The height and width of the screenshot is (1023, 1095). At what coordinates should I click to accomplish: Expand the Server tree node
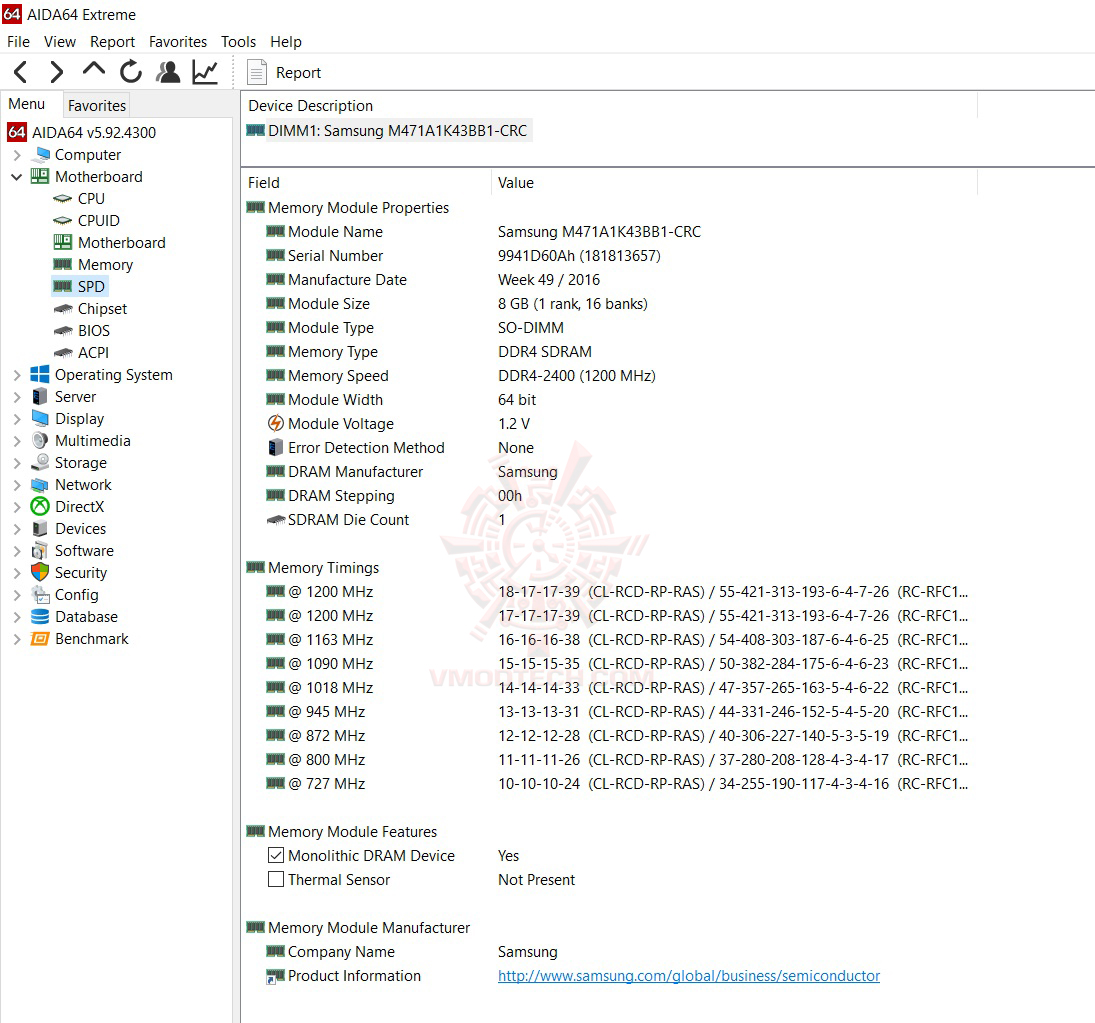point(17,397)
